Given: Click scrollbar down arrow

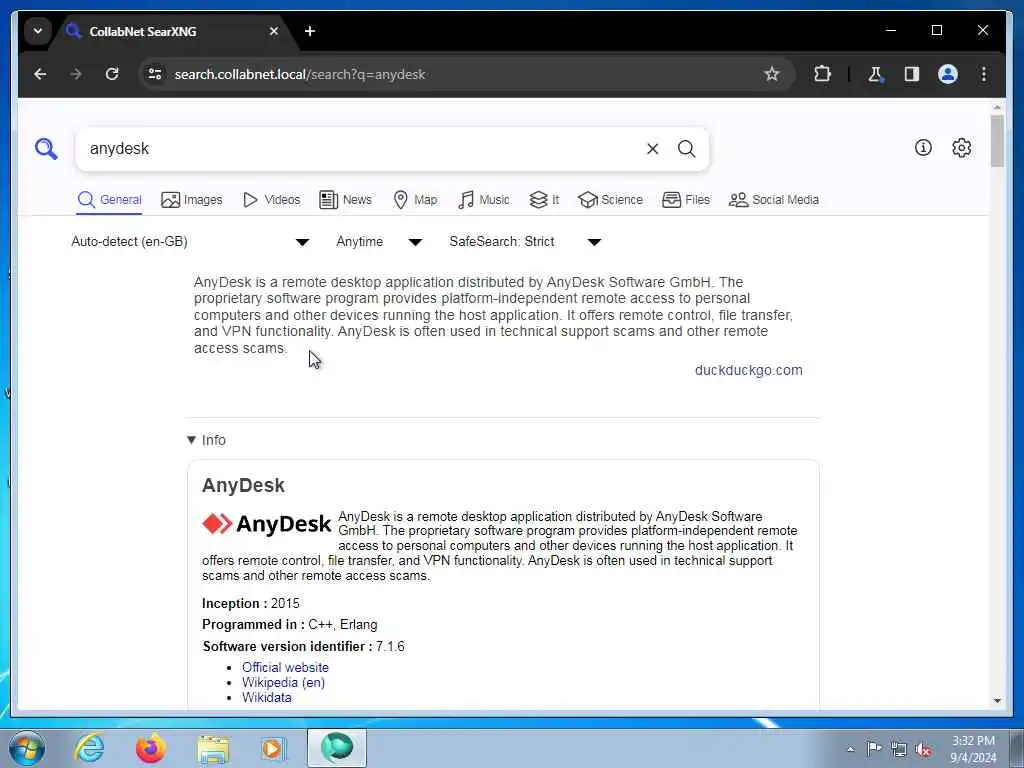Looking at the screenshot, I should pyautogui.click(x=997, y=701).
